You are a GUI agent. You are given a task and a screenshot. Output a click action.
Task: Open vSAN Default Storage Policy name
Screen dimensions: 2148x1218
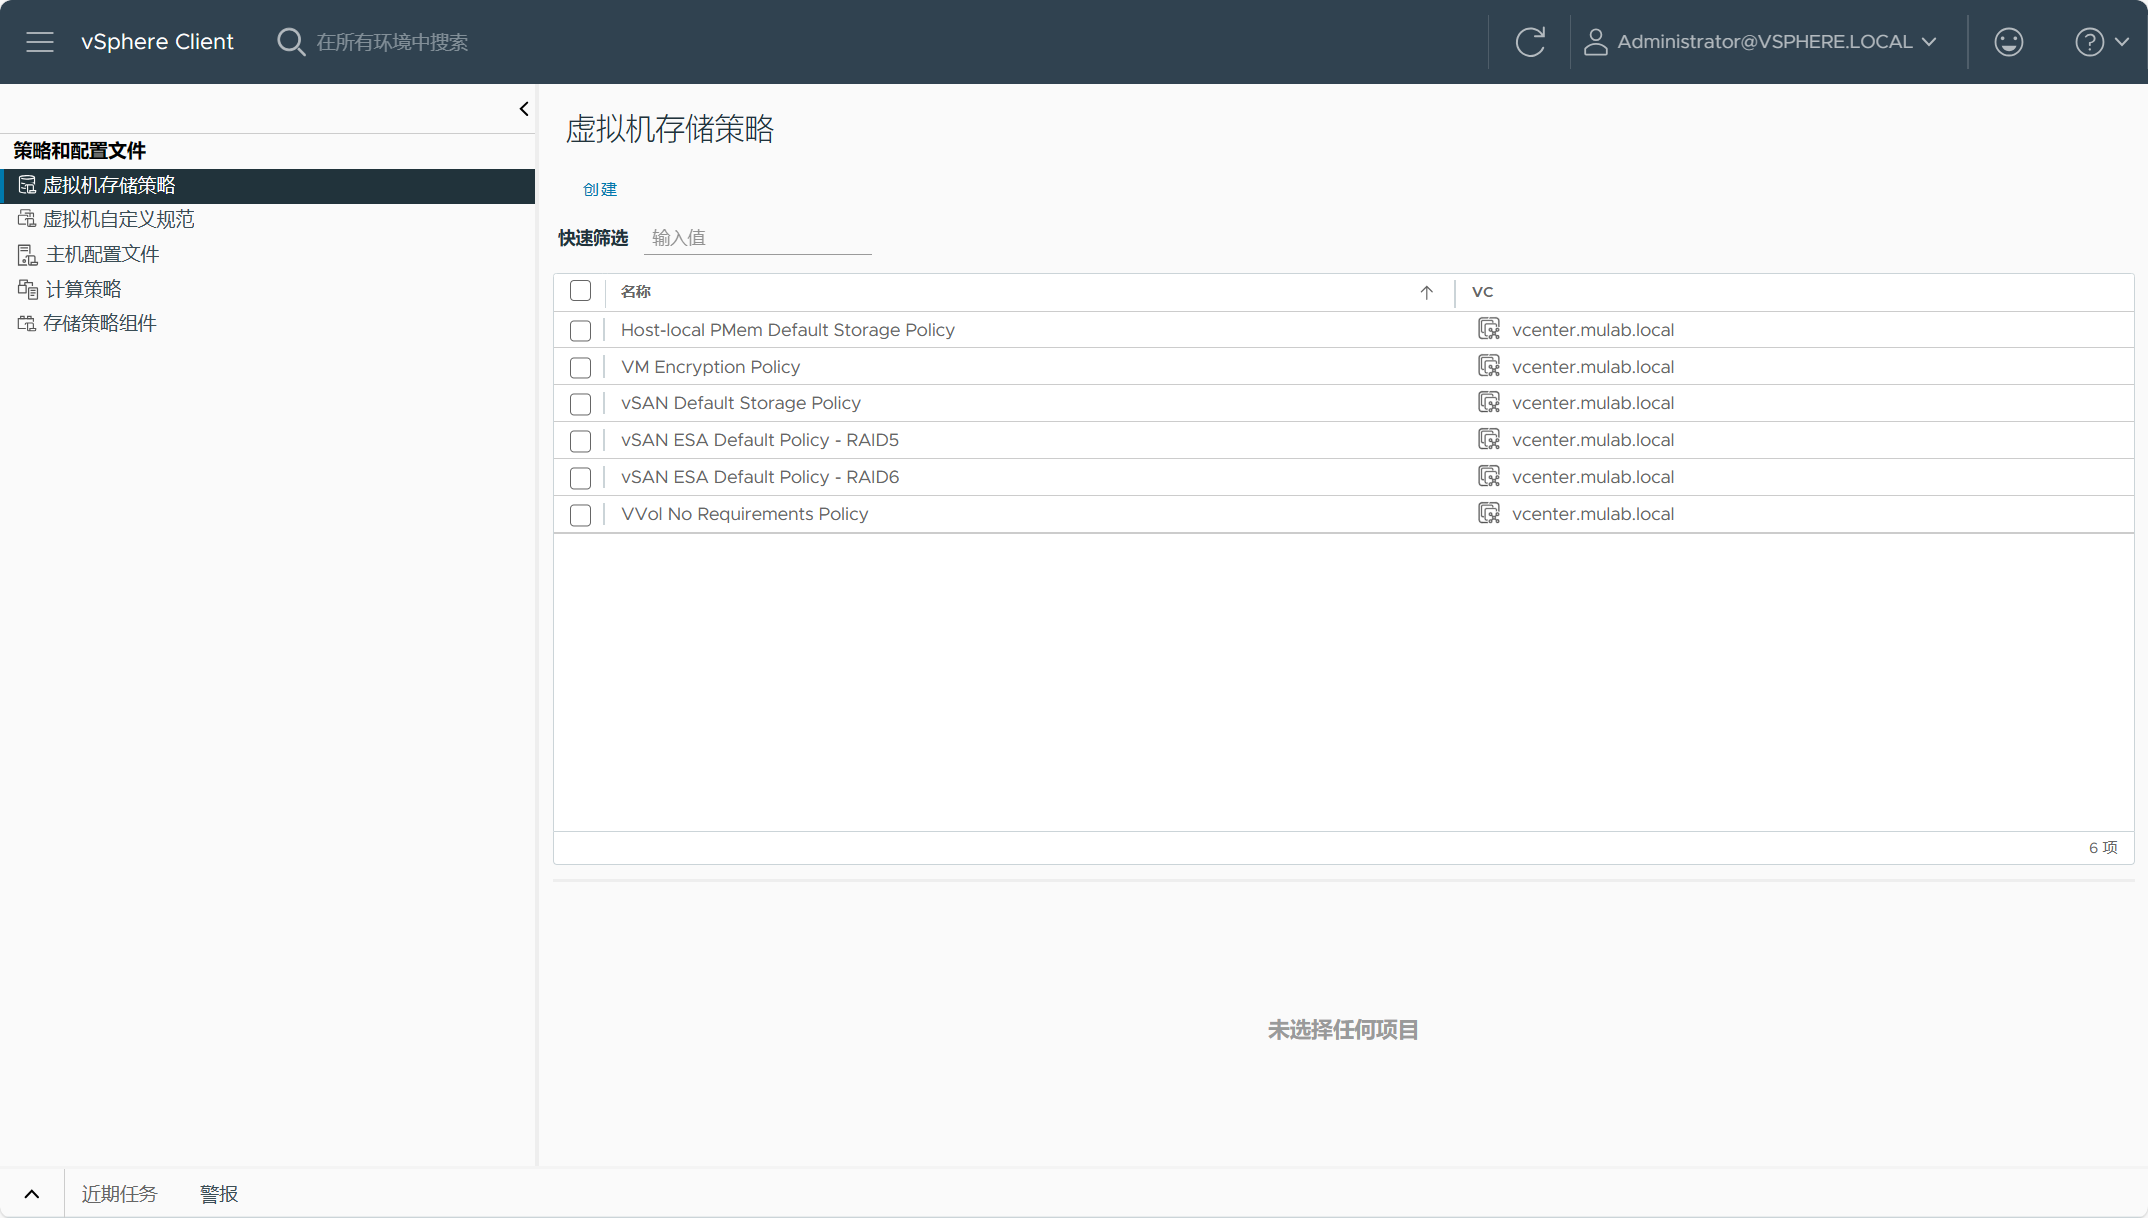pos(741,403)
